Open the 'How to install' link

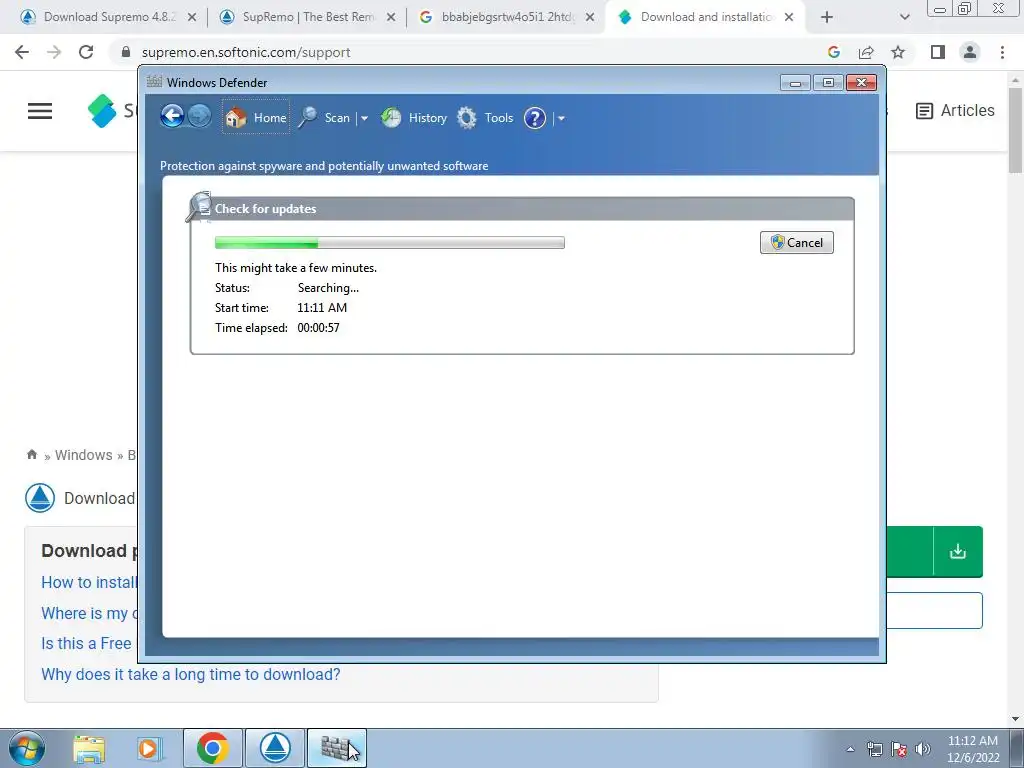[x=89, y=583]
